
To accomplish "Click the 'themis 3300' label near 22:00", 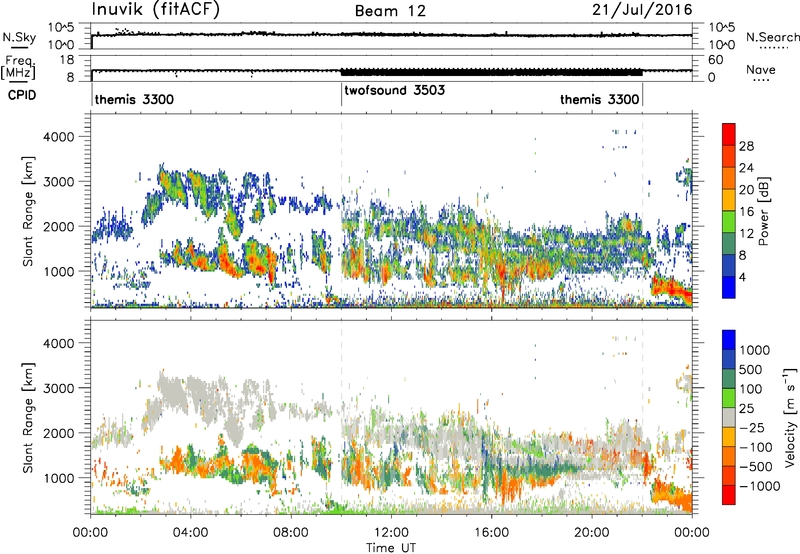I will coord(599,99).
